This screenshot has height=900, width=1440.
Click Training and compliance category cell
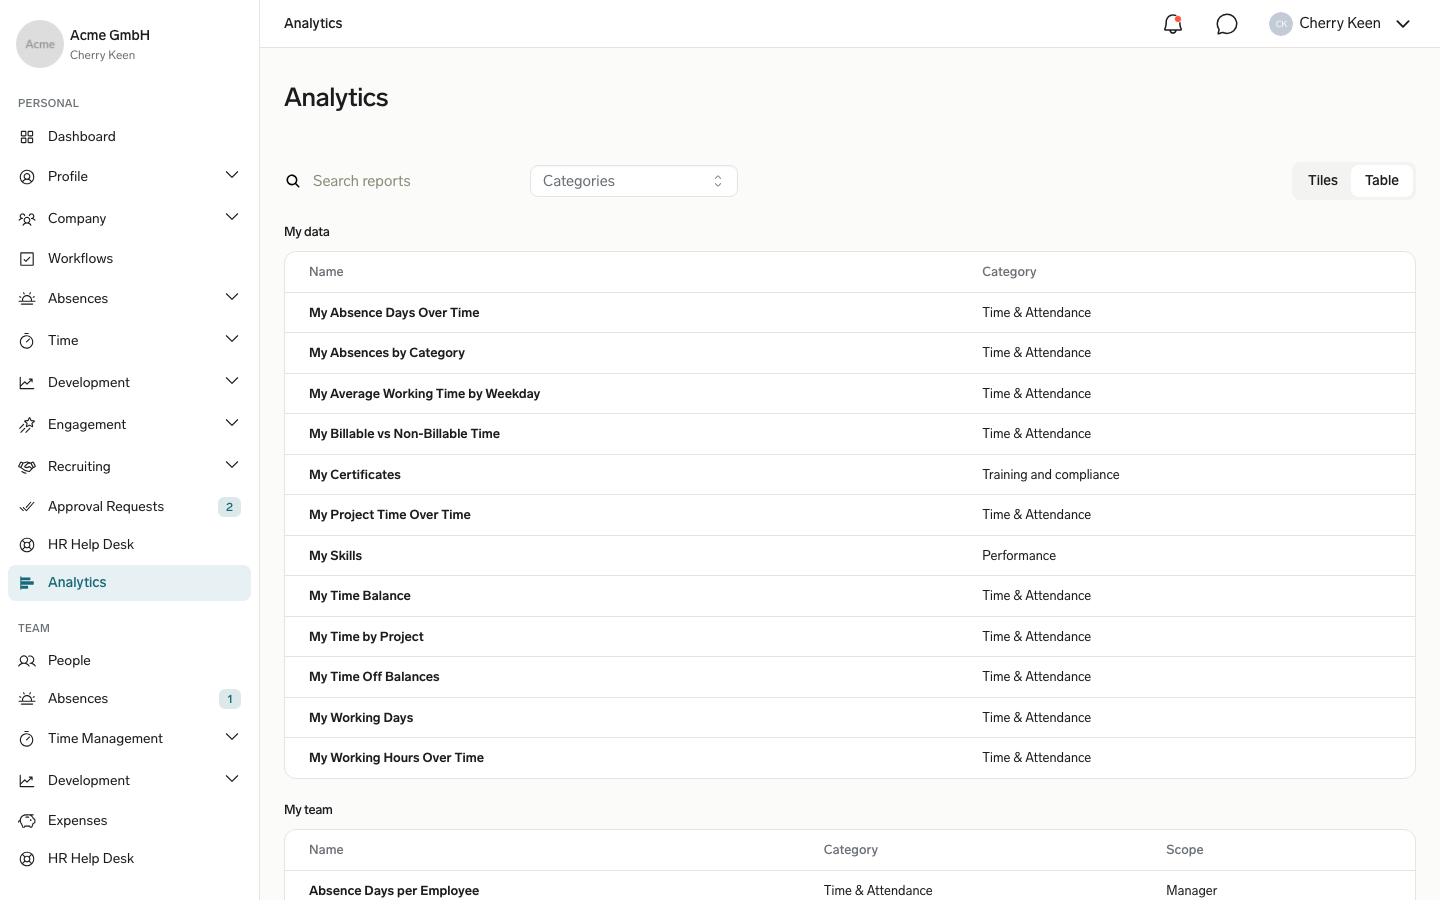pyautogui.click(x=1050, y=475)
